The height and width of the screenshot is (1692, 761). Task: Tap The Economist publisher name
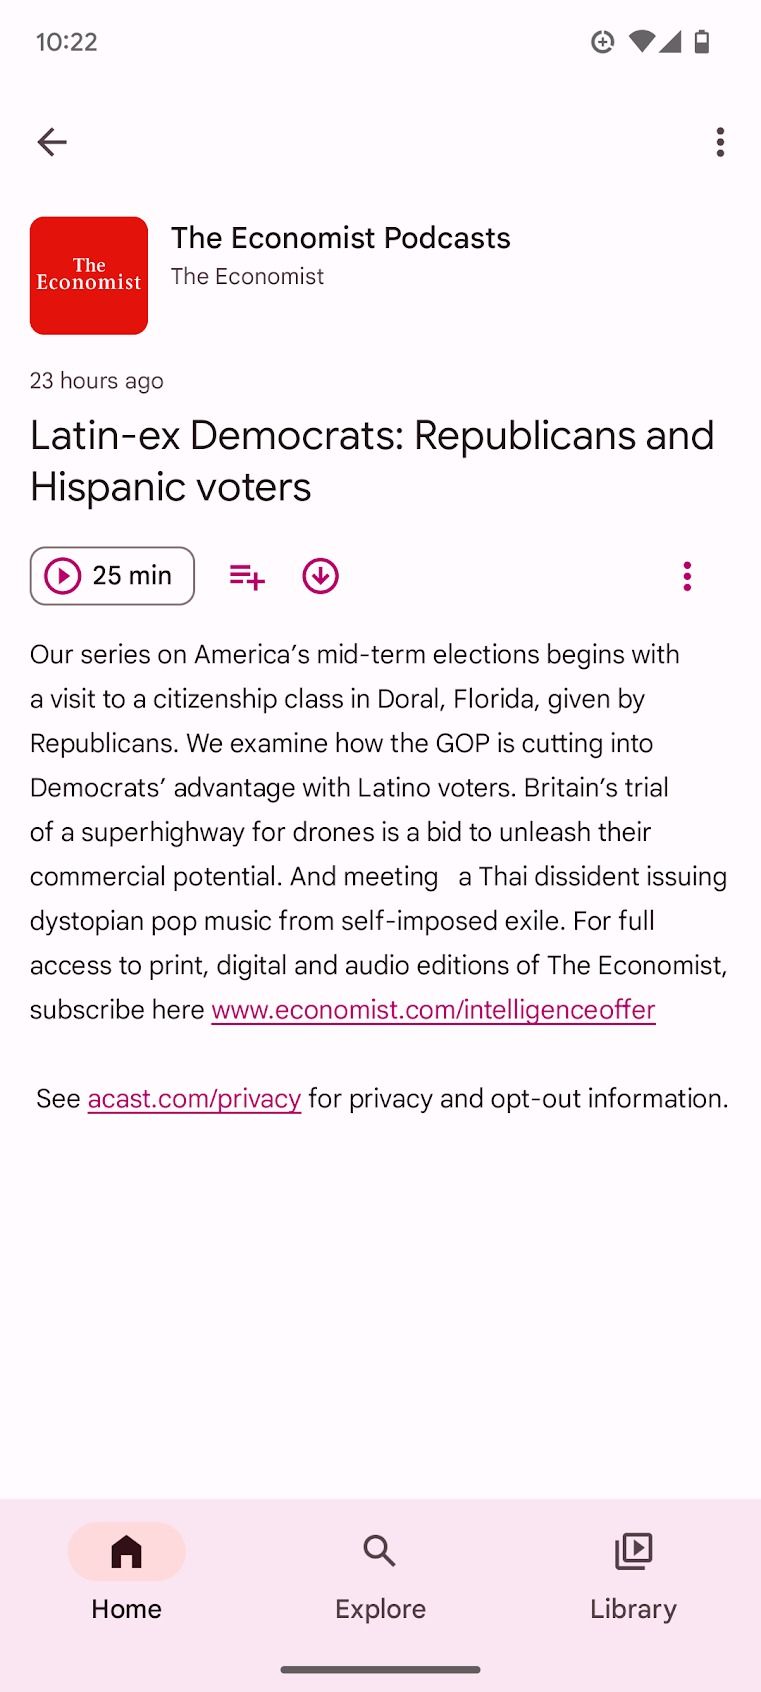(x=247, y=277)
